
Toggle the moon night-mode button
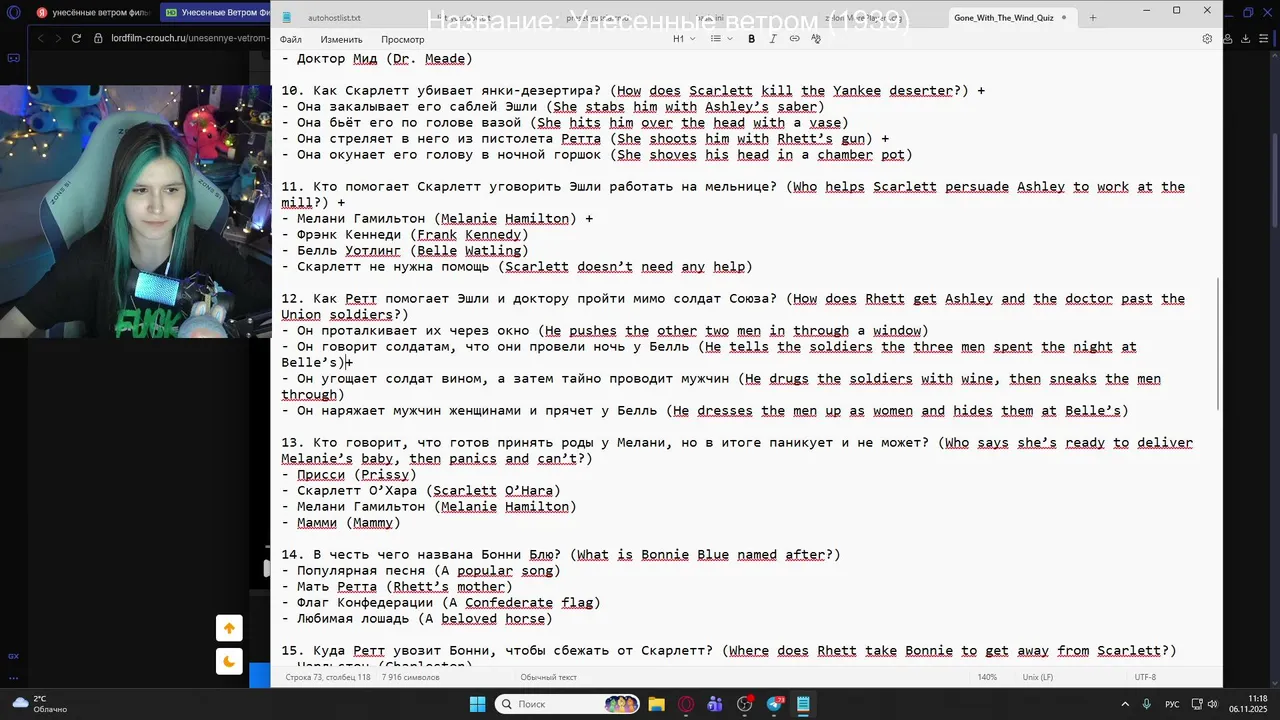click(229, 661)
